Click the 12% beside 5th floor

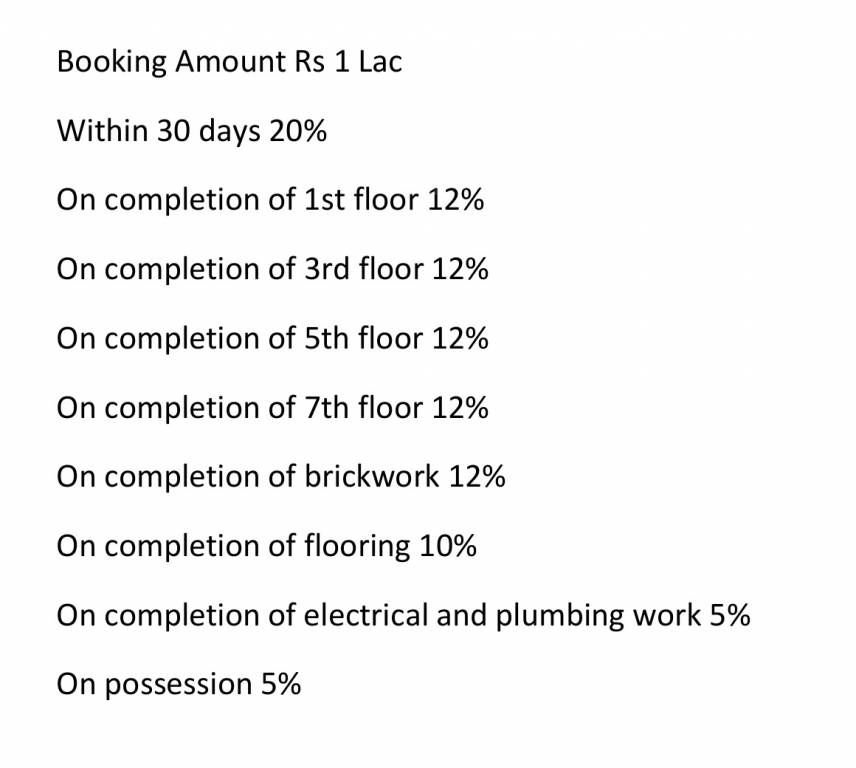click(460, 338)
